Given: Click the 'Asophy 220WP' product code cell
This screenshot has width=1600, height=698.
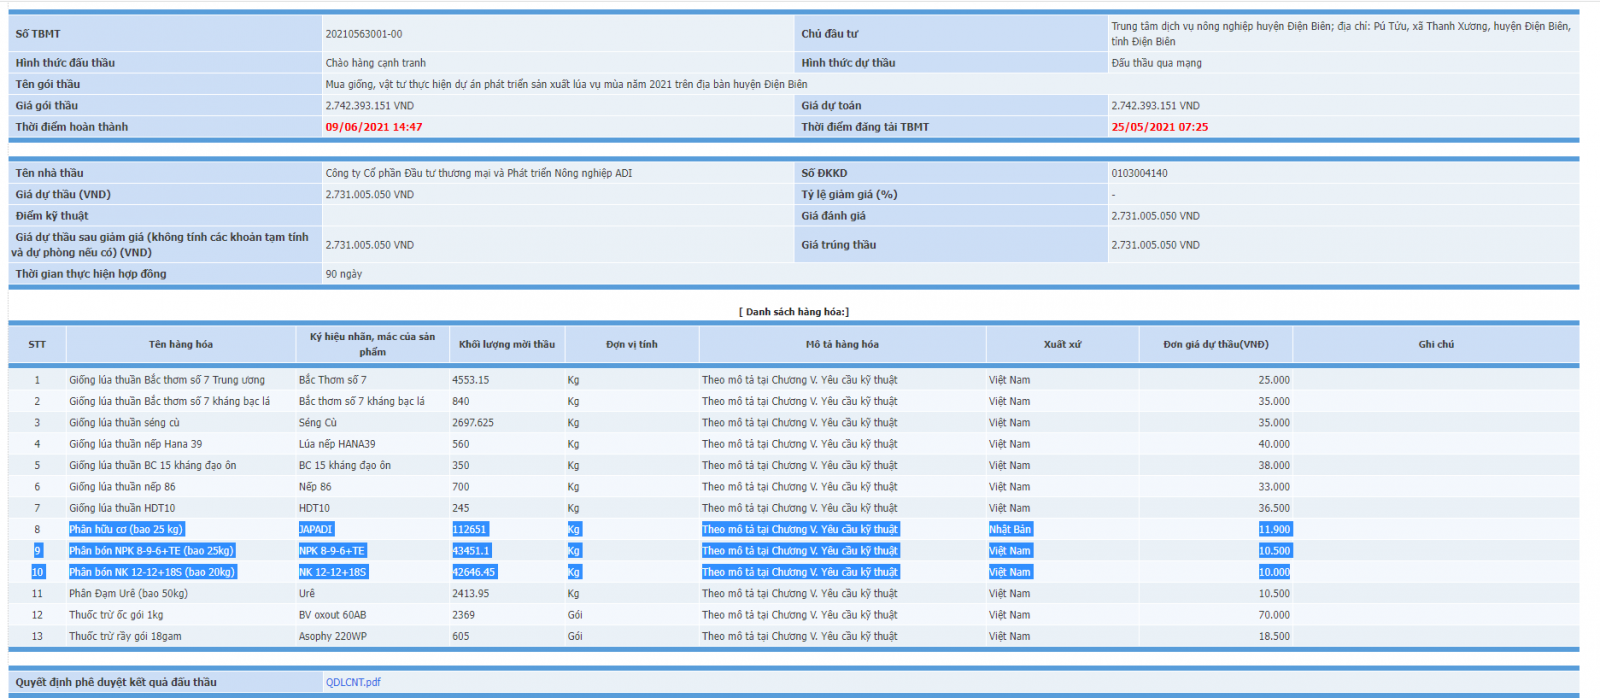Looking at the screenshot, I should click(x=332, y=636).
